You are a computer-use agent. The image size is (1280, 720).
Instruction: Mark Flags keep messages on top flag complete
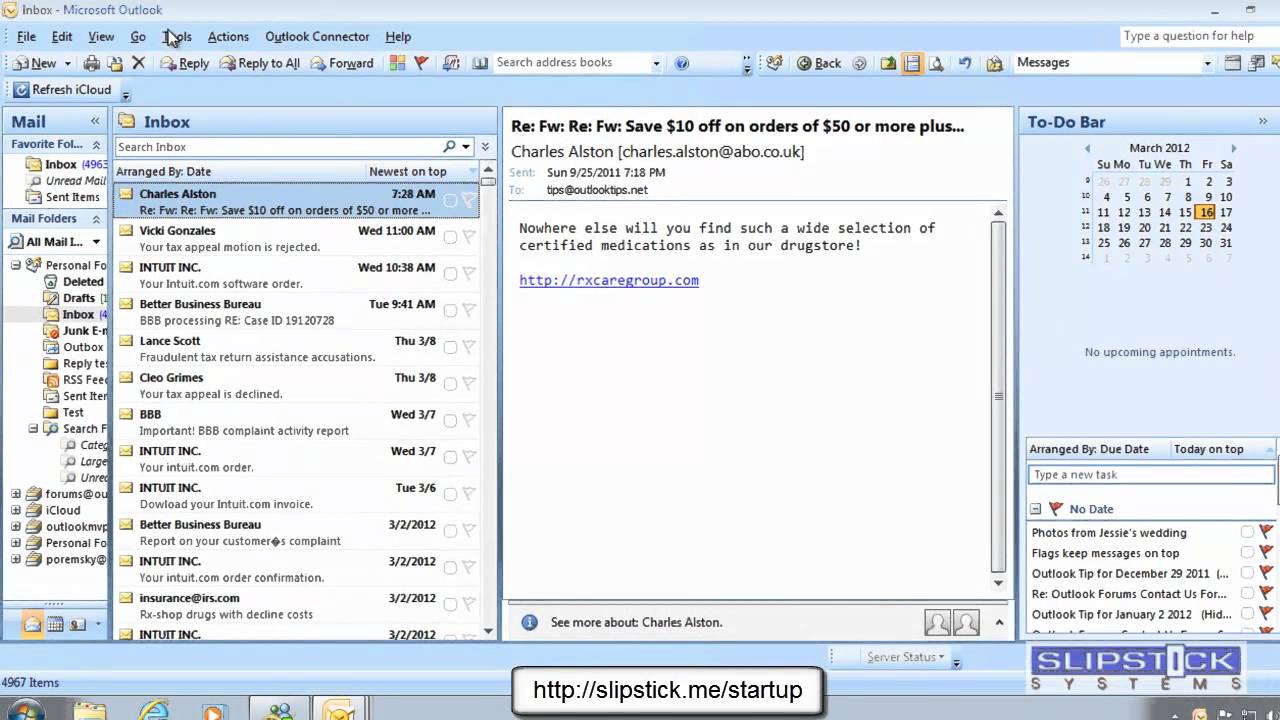point(1266,552)
